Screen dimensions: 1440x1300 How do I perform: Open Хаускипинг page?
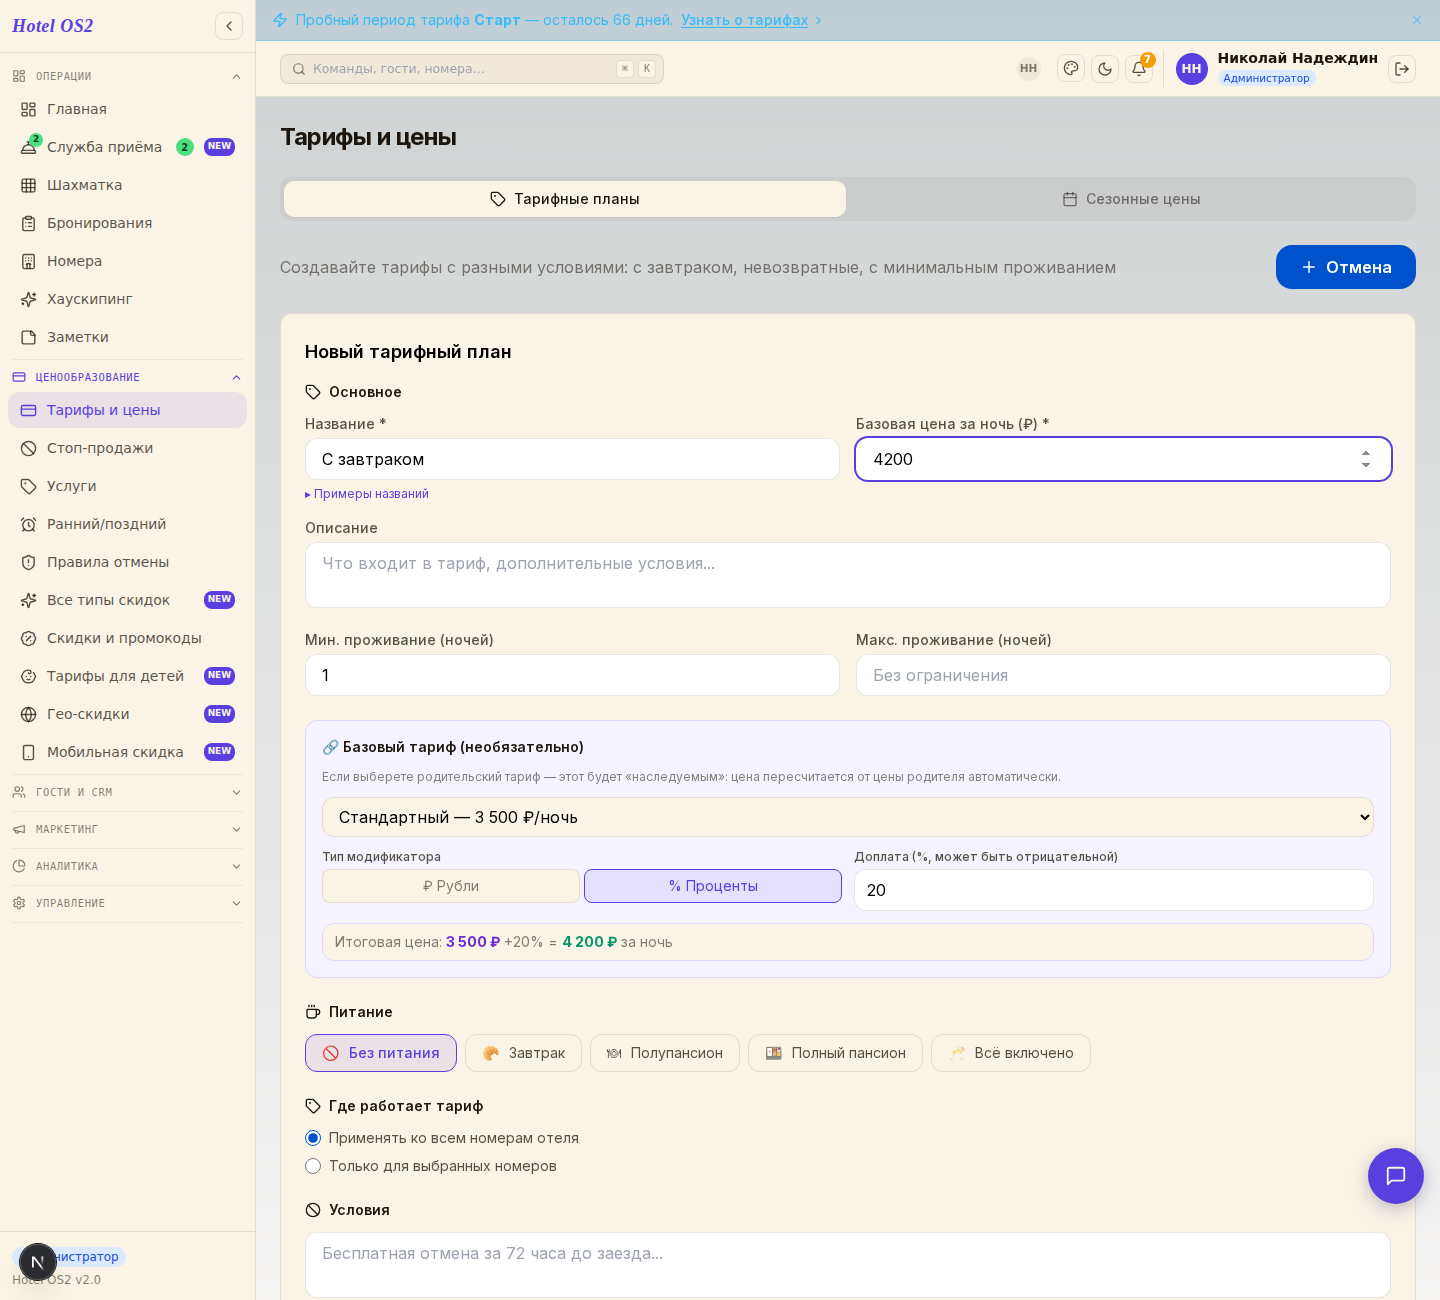[x=127, y=299]
